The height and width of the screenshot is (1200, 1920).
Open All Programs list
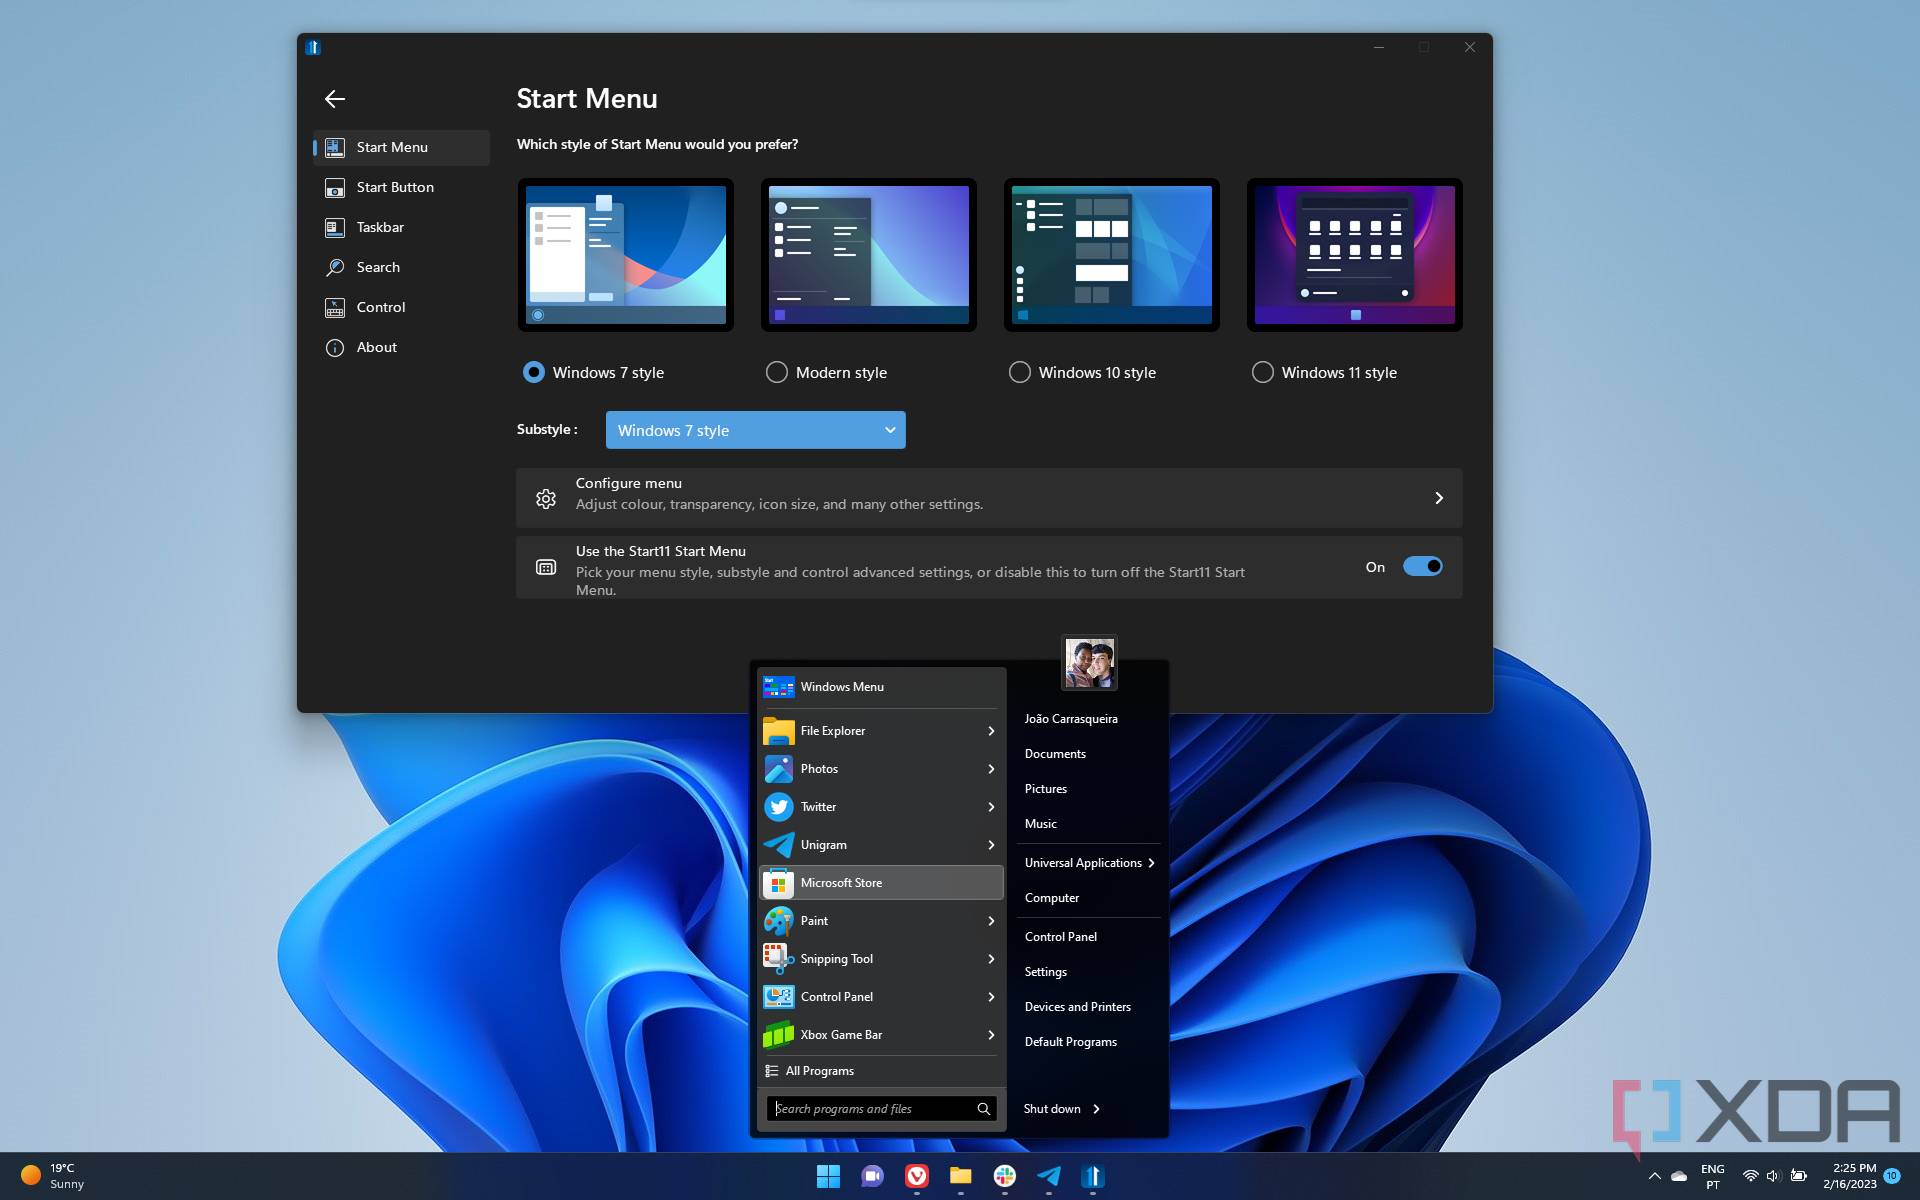[x=880, y=1071]
